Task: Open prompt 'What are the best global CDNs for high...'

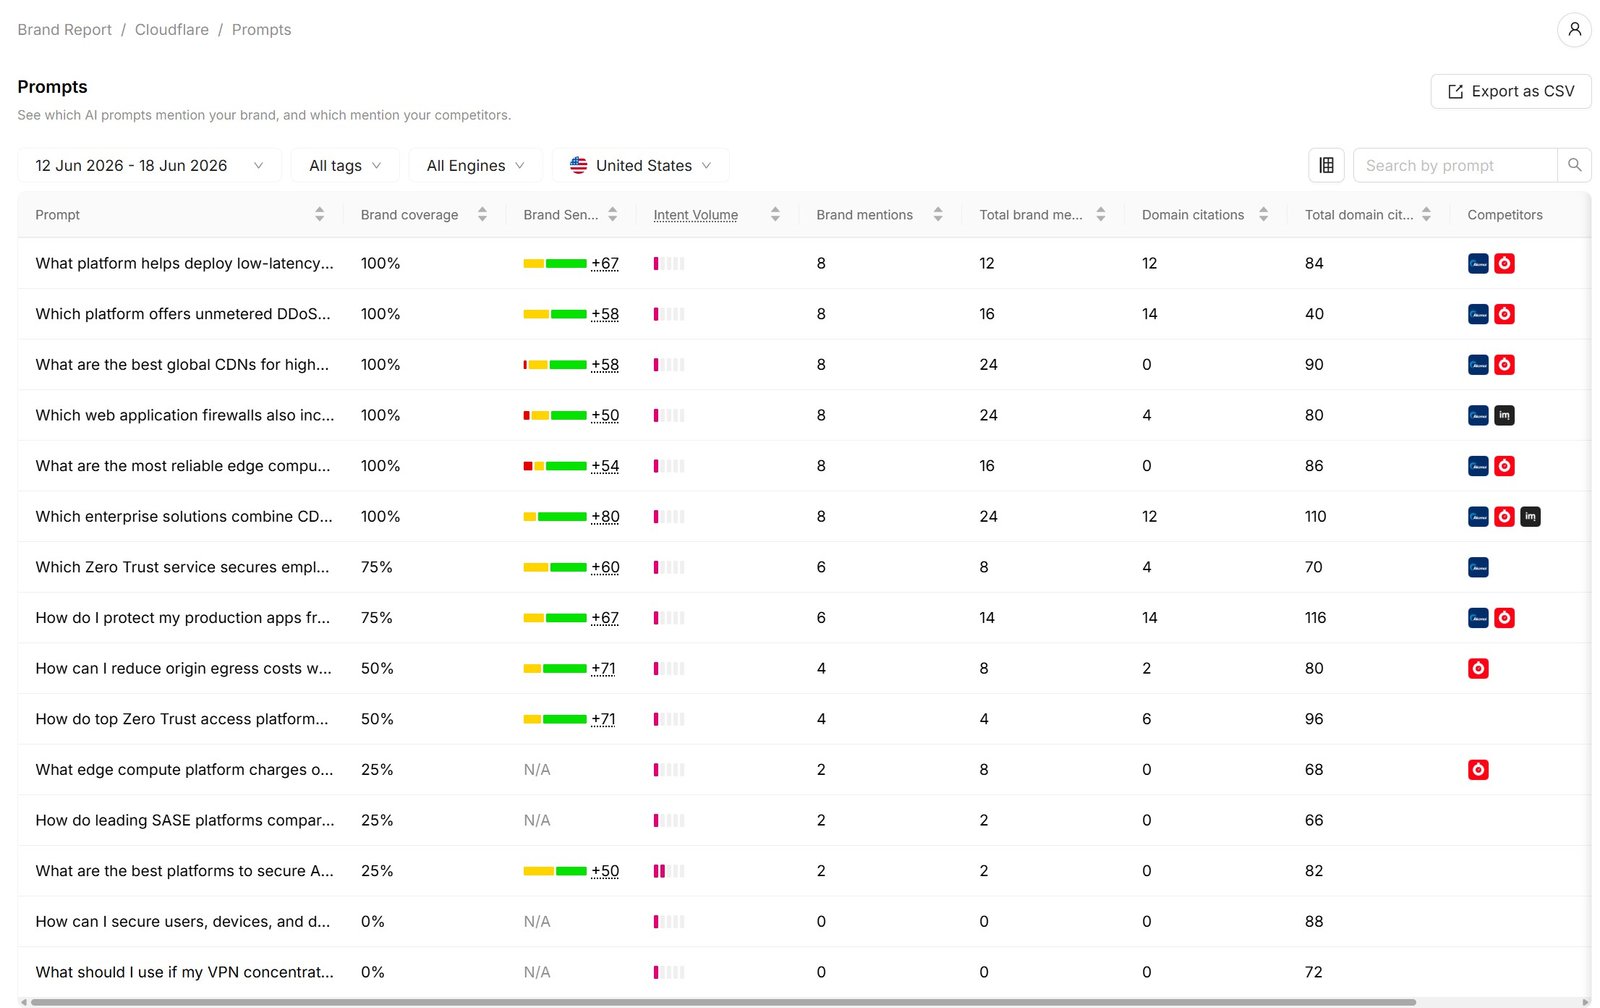Action: pos(182,365)
